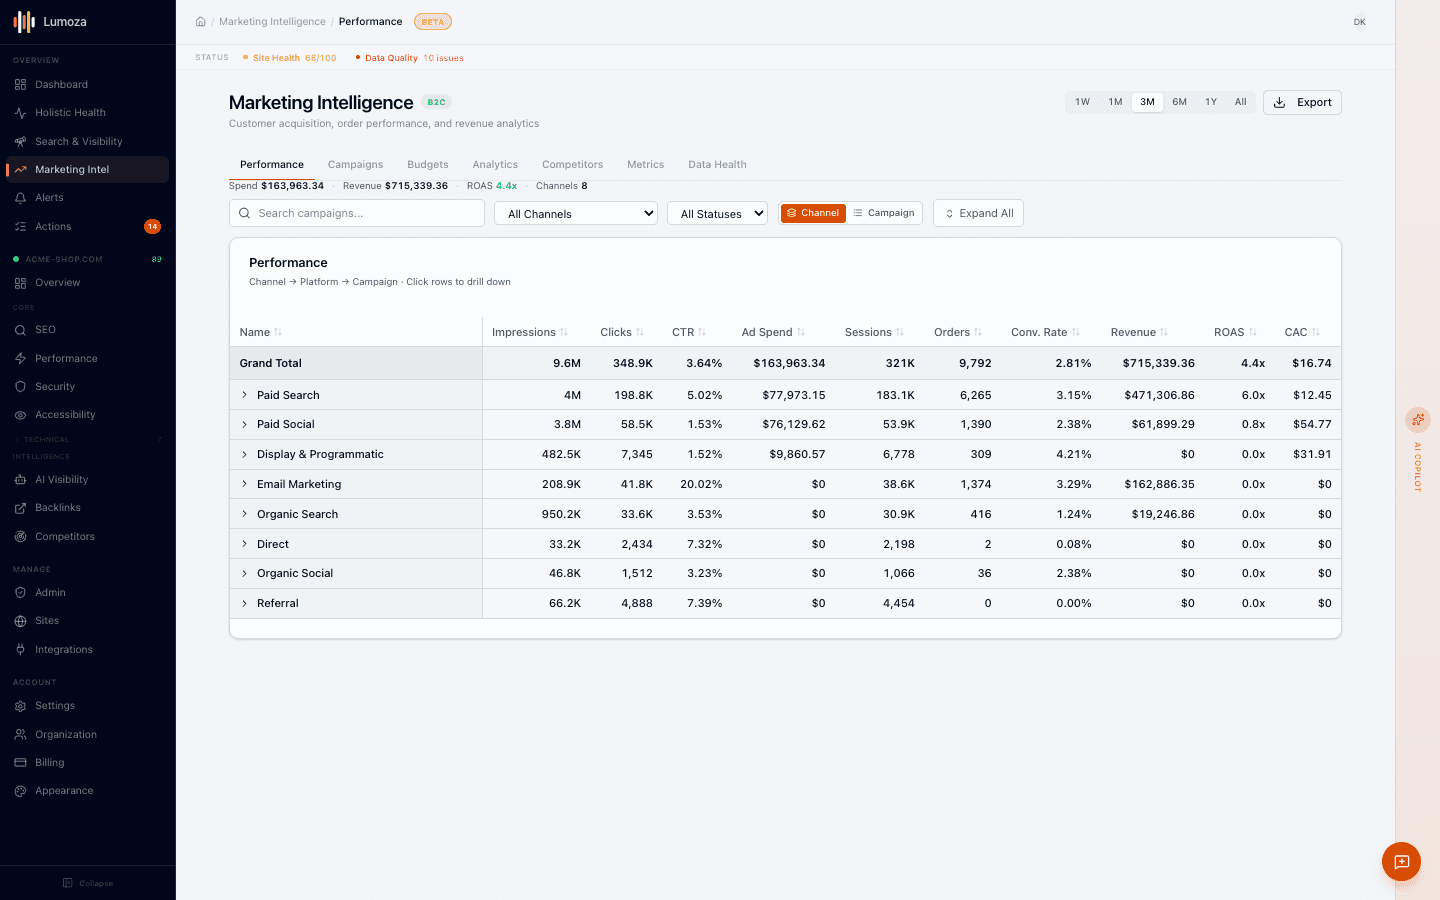This screenshot has height=900, width=1440.
Task: Open Backlinks page
Action: pos(87,508)
